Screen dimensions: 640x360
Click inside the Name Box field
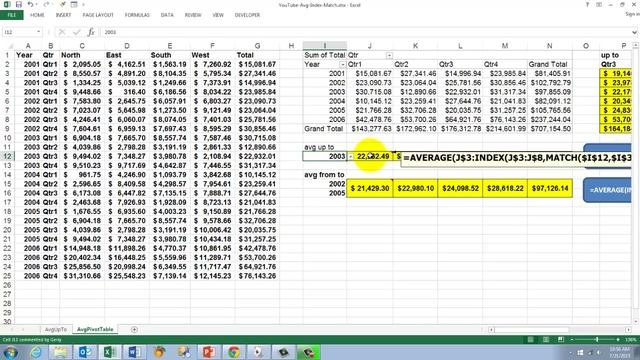point(19,32)
